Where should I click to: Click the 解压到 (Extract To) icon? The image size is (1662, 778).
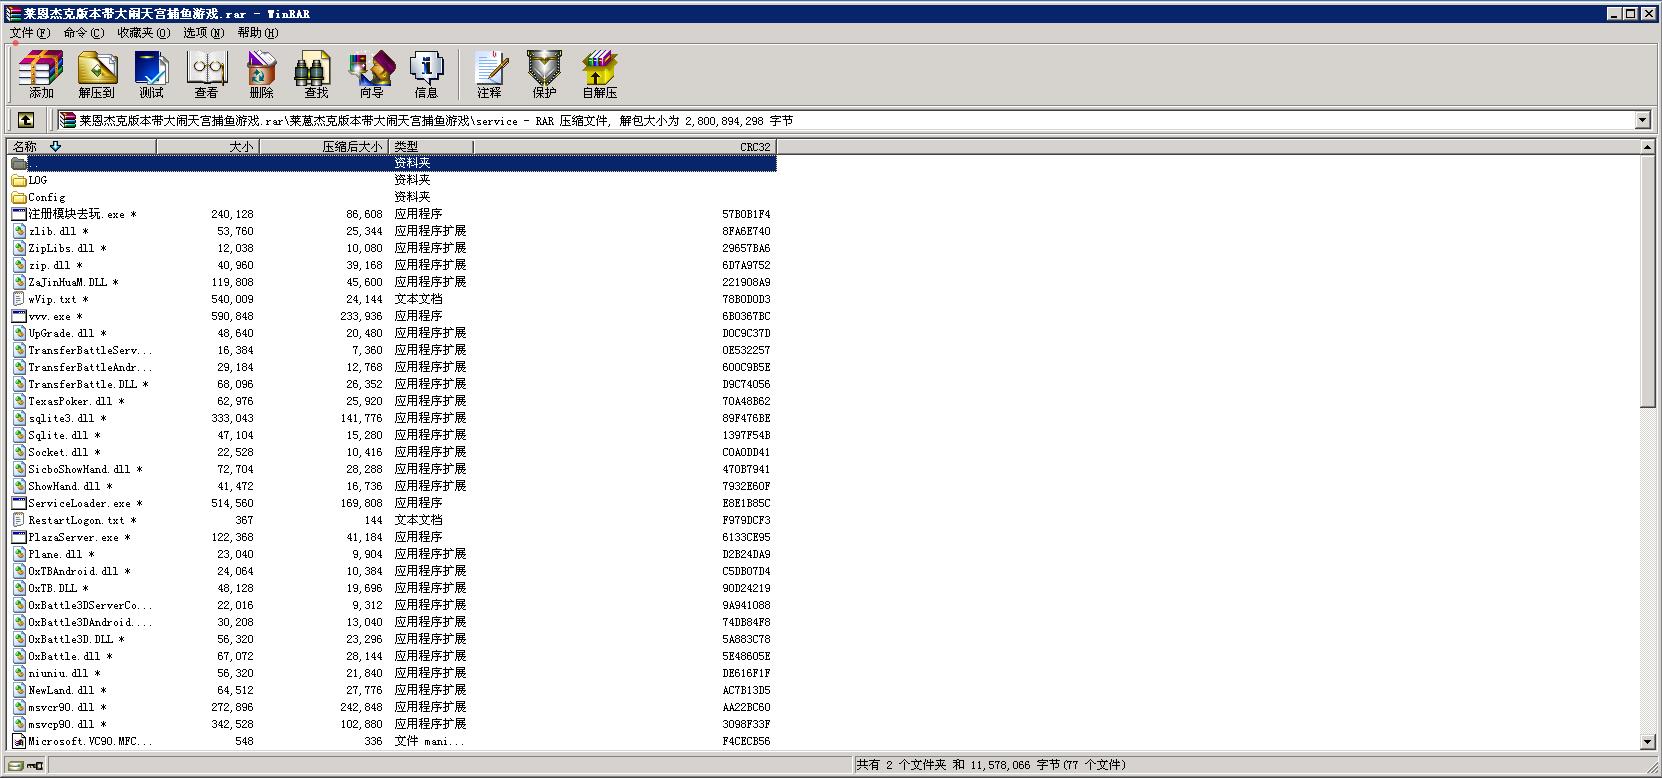coord(97,75)
